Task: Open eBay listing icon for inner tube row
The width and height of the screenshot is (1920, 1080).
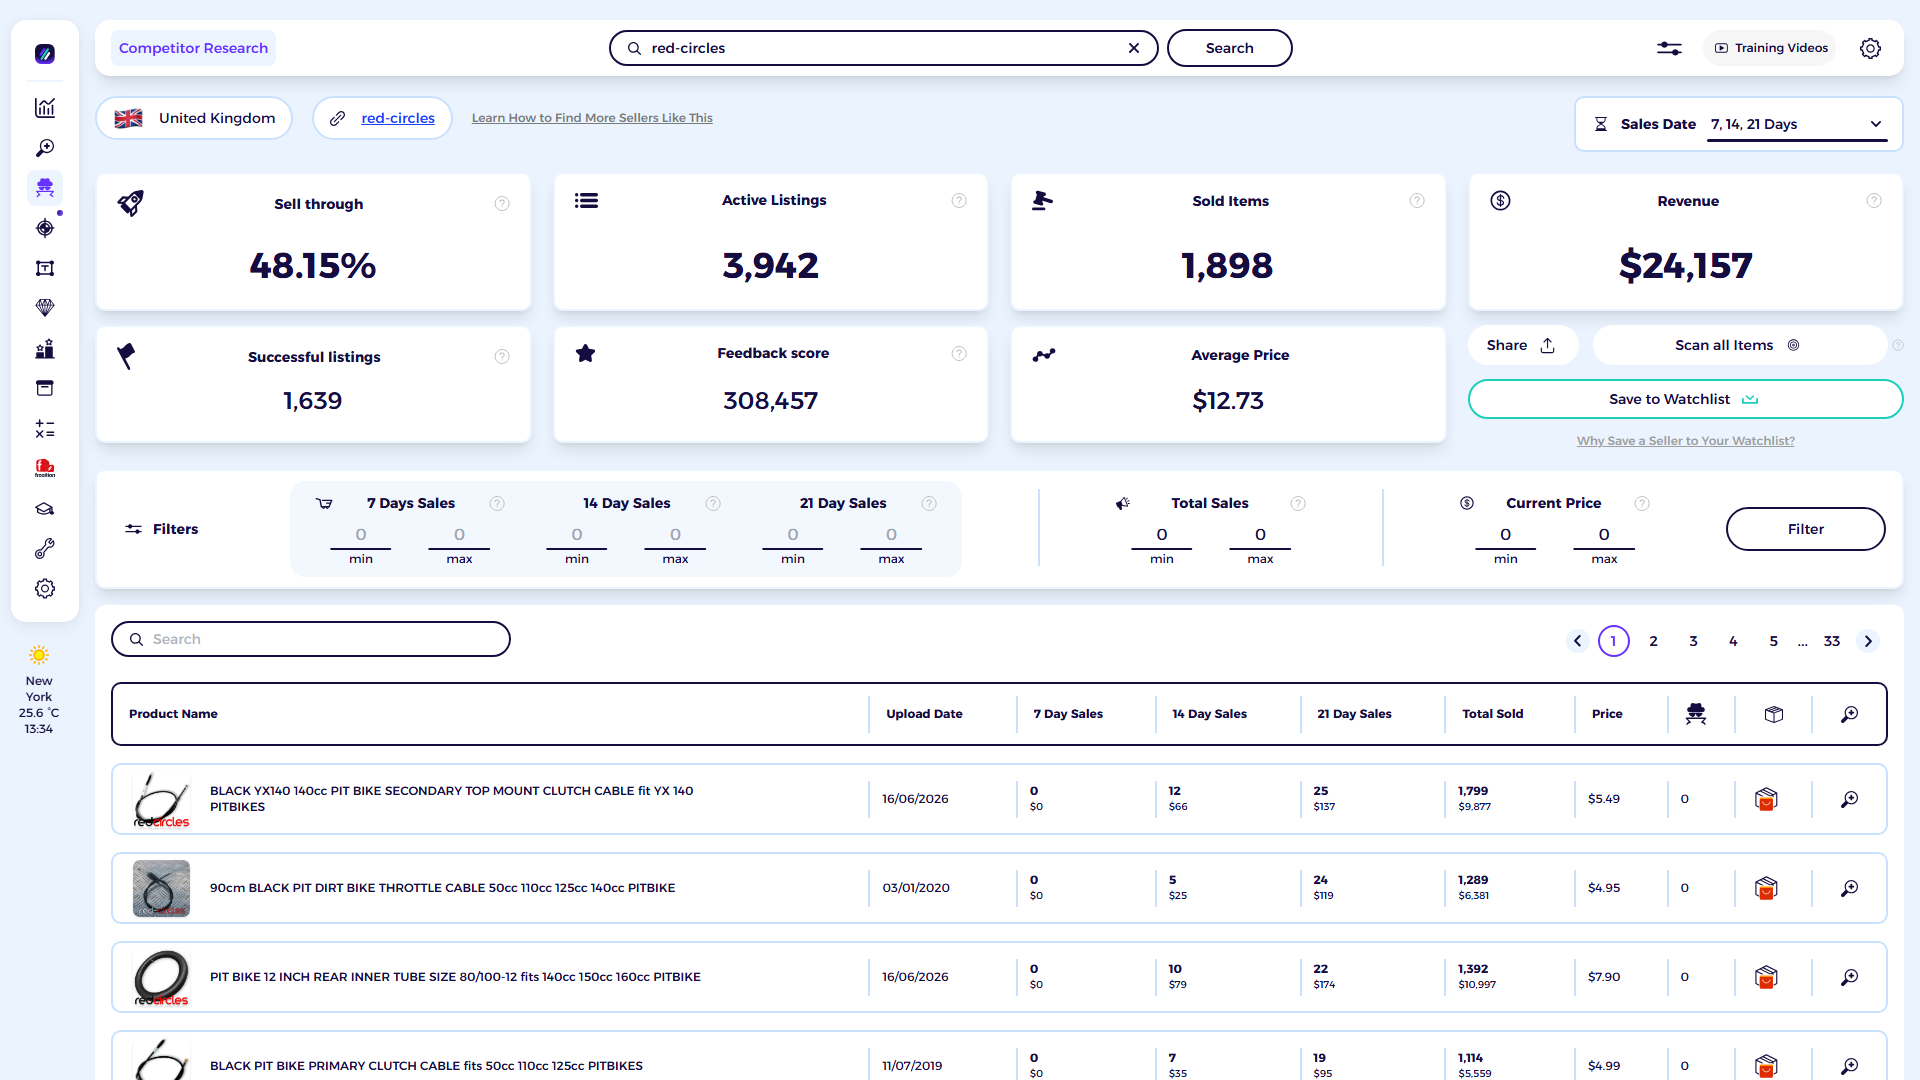Action: [x=1766, y=977]
